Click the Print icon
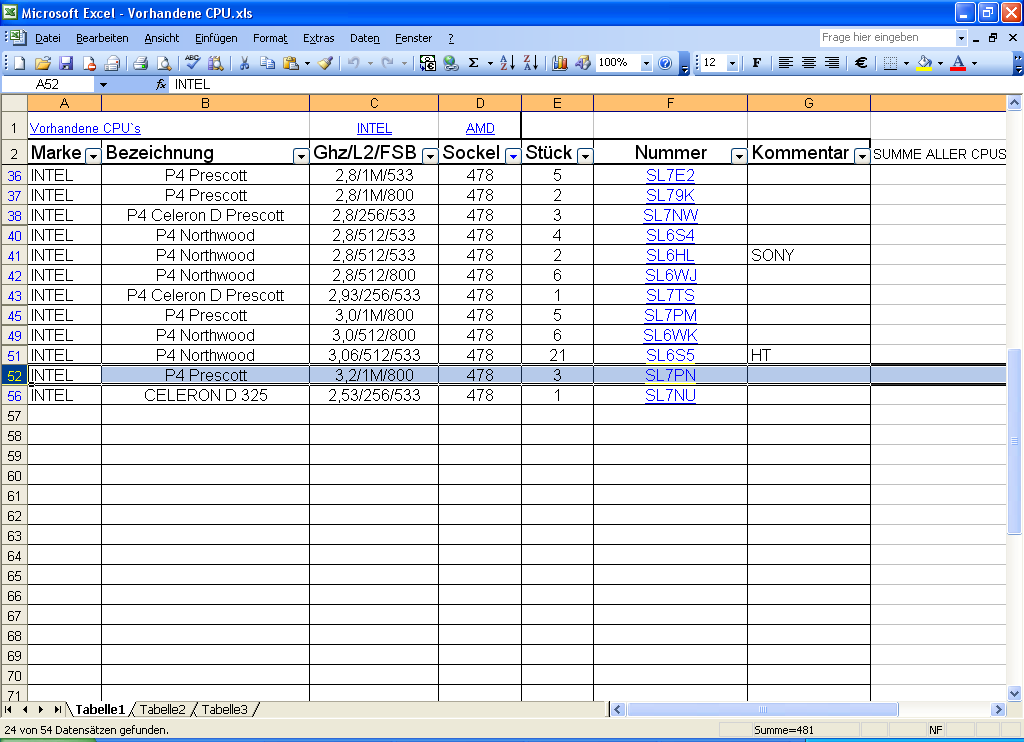This screenshot has width=1024, height=742. [140, 63]
